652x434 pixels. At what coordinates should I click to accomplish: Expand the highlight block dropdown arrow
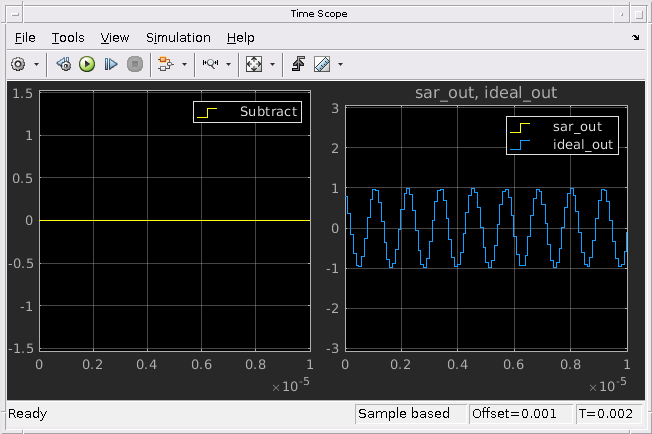[x=184, y=64]
